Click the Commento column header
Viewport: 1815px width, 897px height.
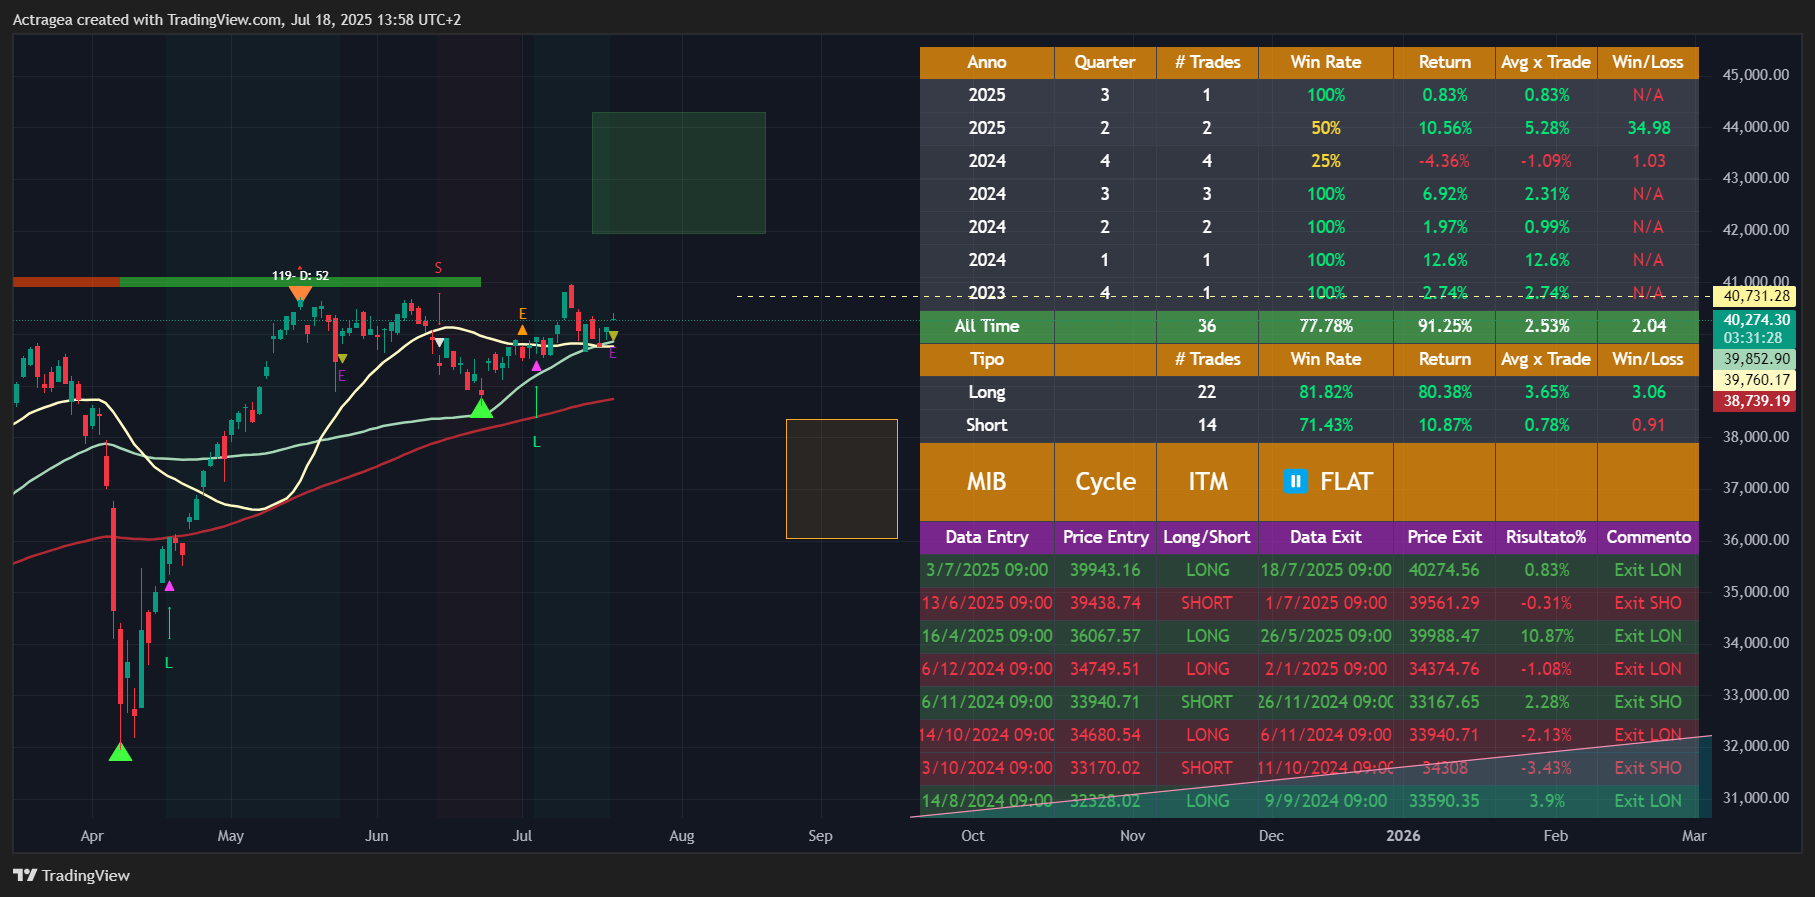coord(1648,537)
